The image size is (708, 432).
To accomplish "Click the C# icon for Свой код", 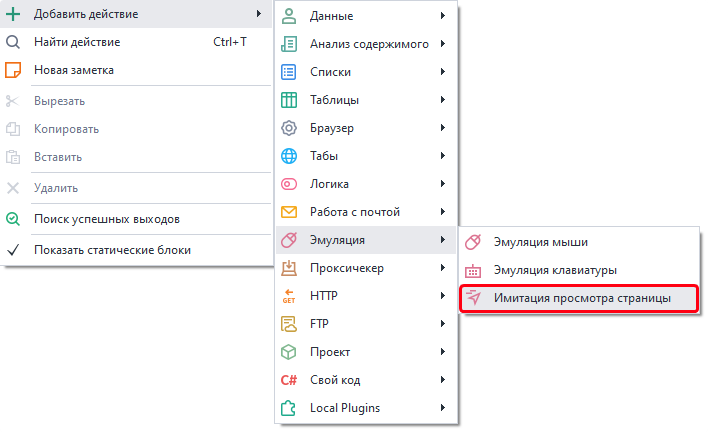I will [289, 380].
